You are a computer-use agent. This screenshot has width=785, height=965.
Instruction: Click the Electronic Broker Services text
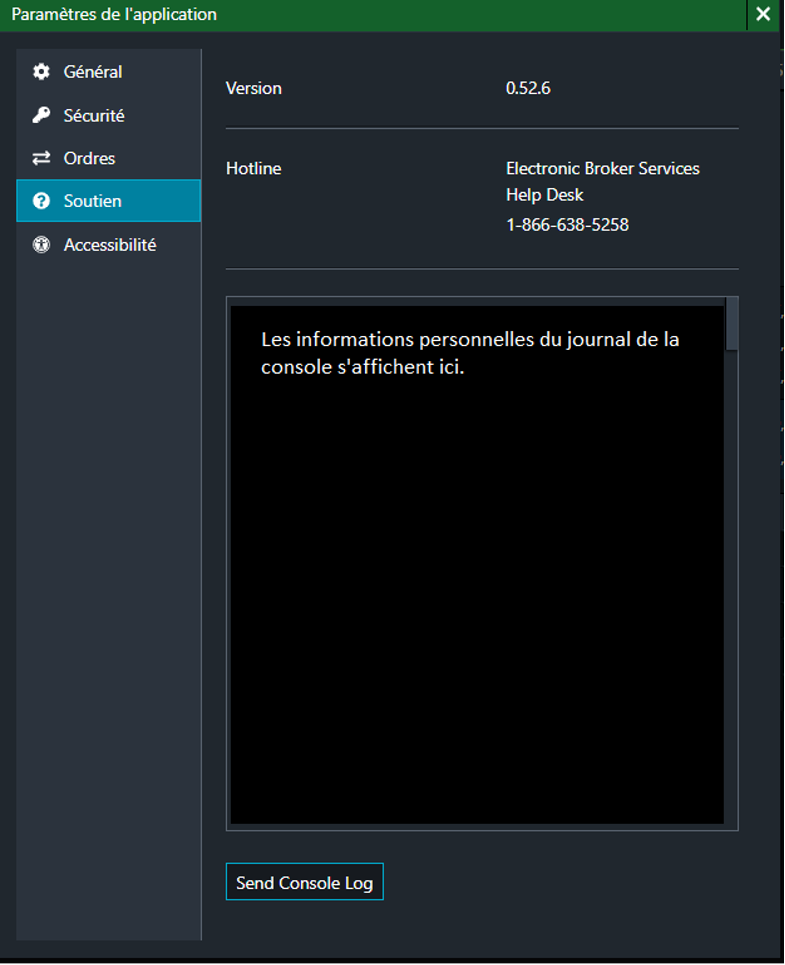click(x=602, y=168)
